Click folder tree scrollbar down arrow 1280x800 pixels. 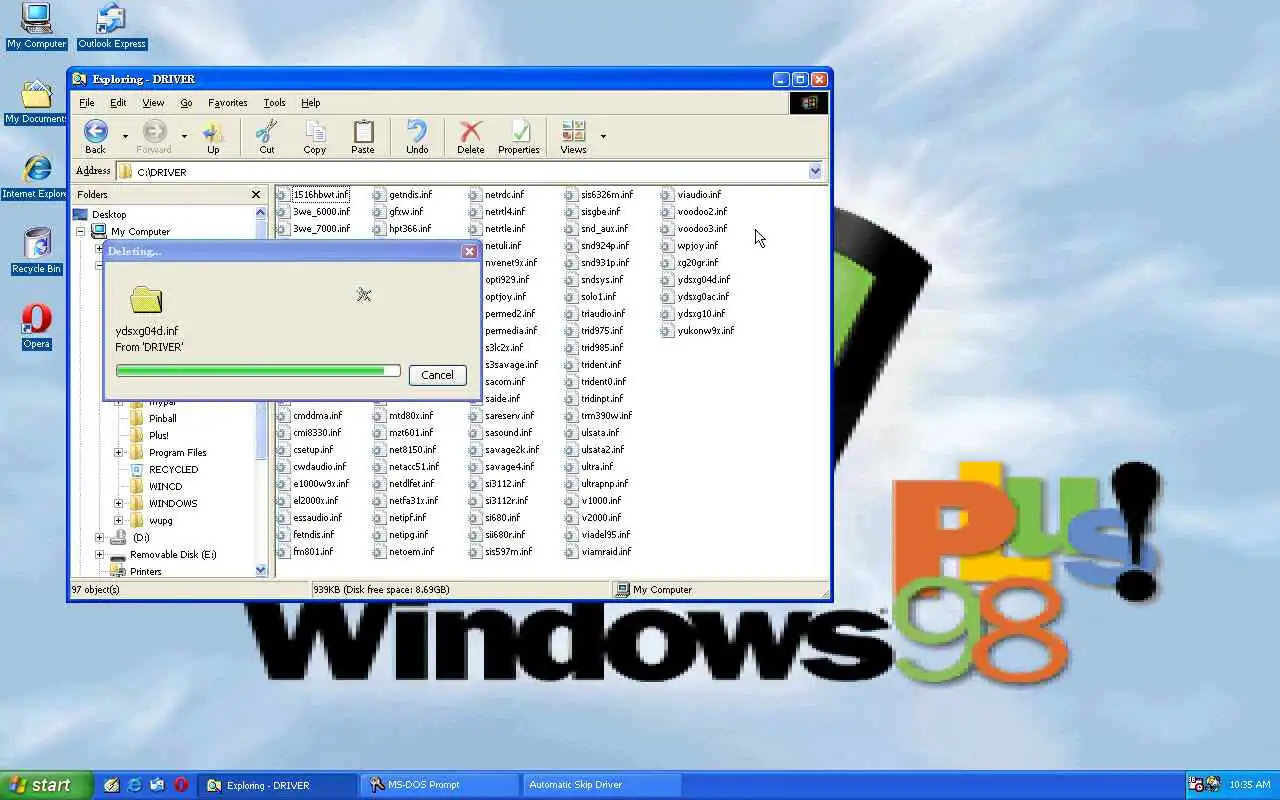pyautogui.click(x=261, y=570)
